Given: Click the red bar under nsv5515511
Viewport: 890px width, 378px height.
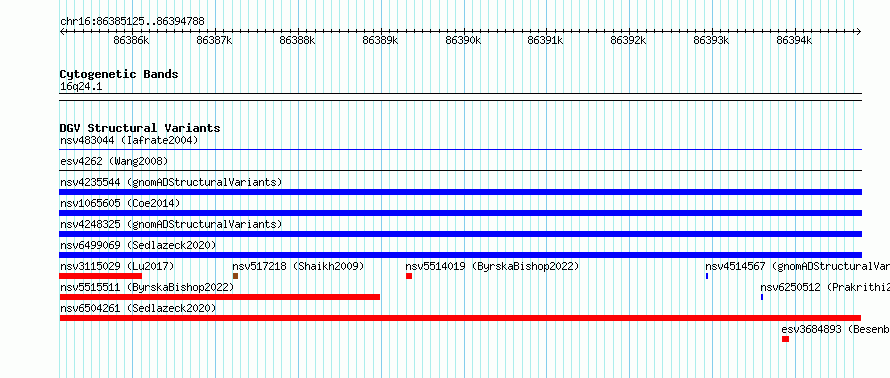Looking at the screenshot, I should [x=220, y=297].
